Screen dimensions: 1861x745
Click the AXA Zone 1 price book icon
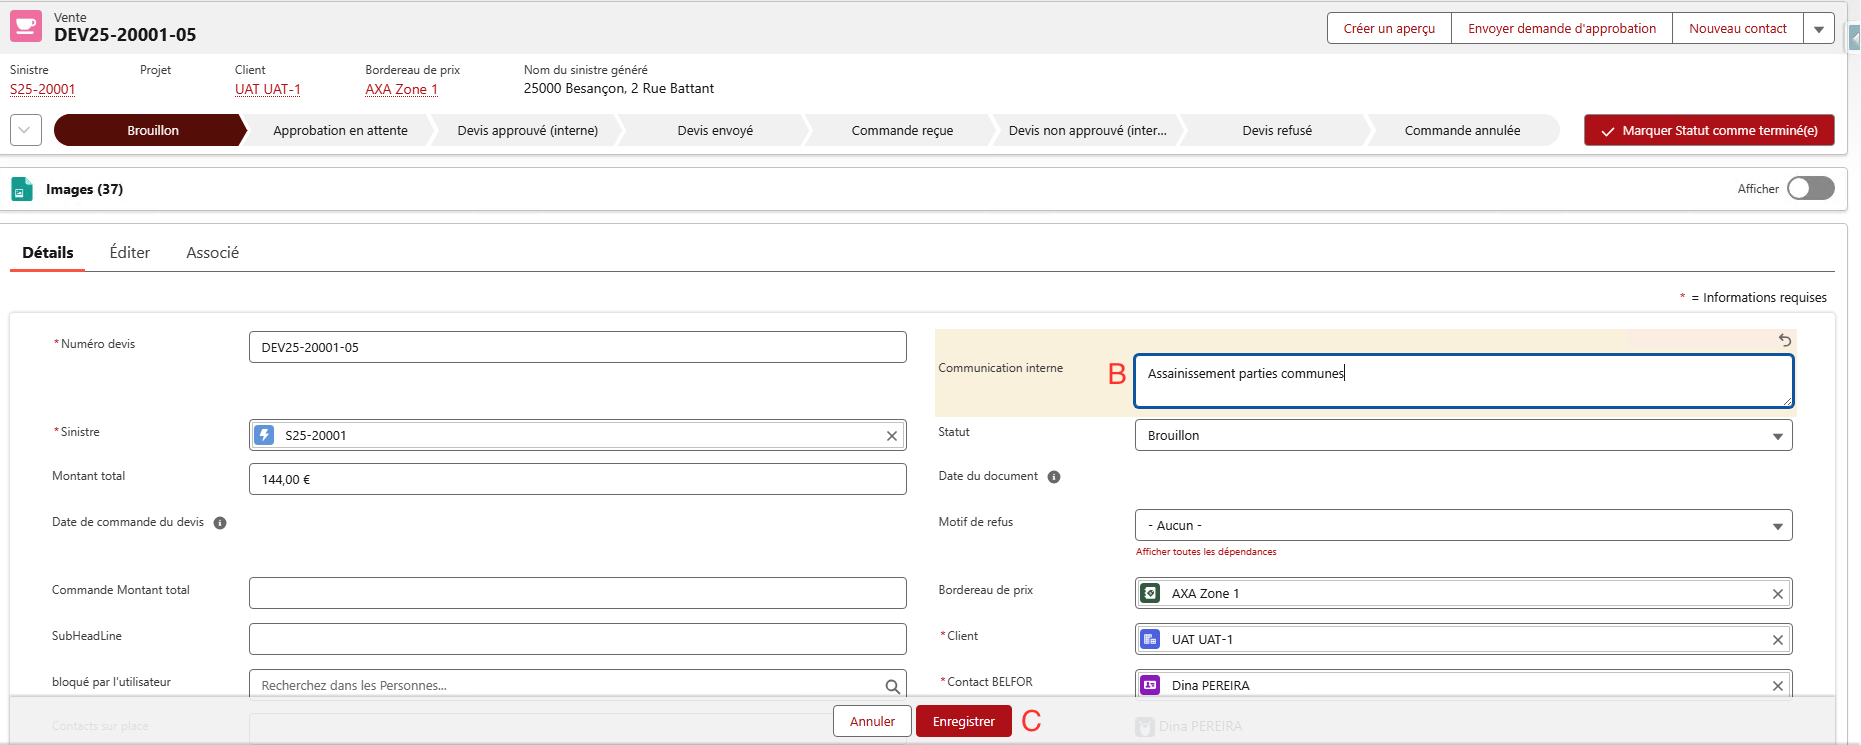(x=1150, y=593)
